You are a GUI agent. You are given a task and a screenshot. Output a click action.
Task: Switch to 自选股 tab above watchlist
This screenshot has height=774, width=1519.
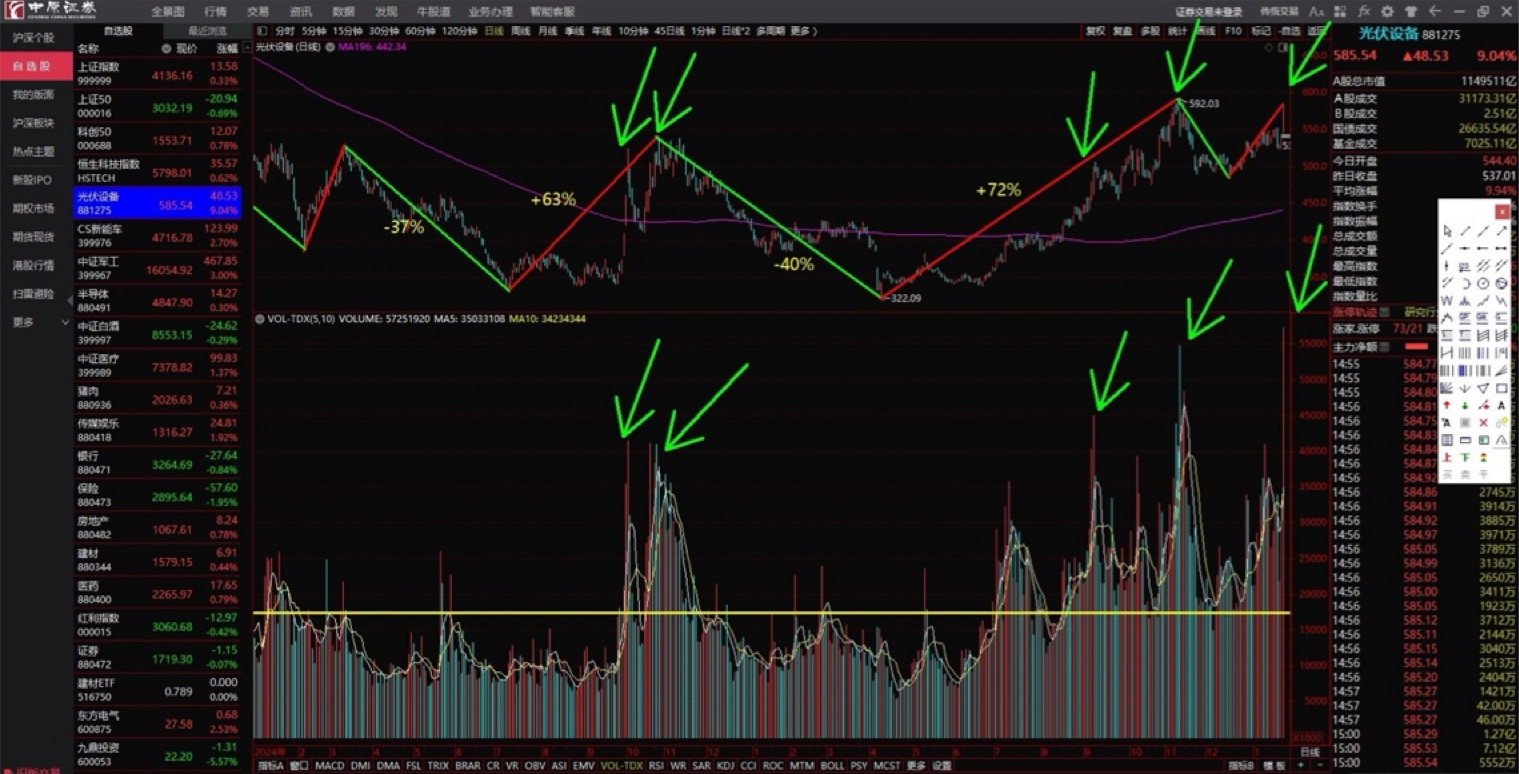pyautogui.click(x=119, y=31)
